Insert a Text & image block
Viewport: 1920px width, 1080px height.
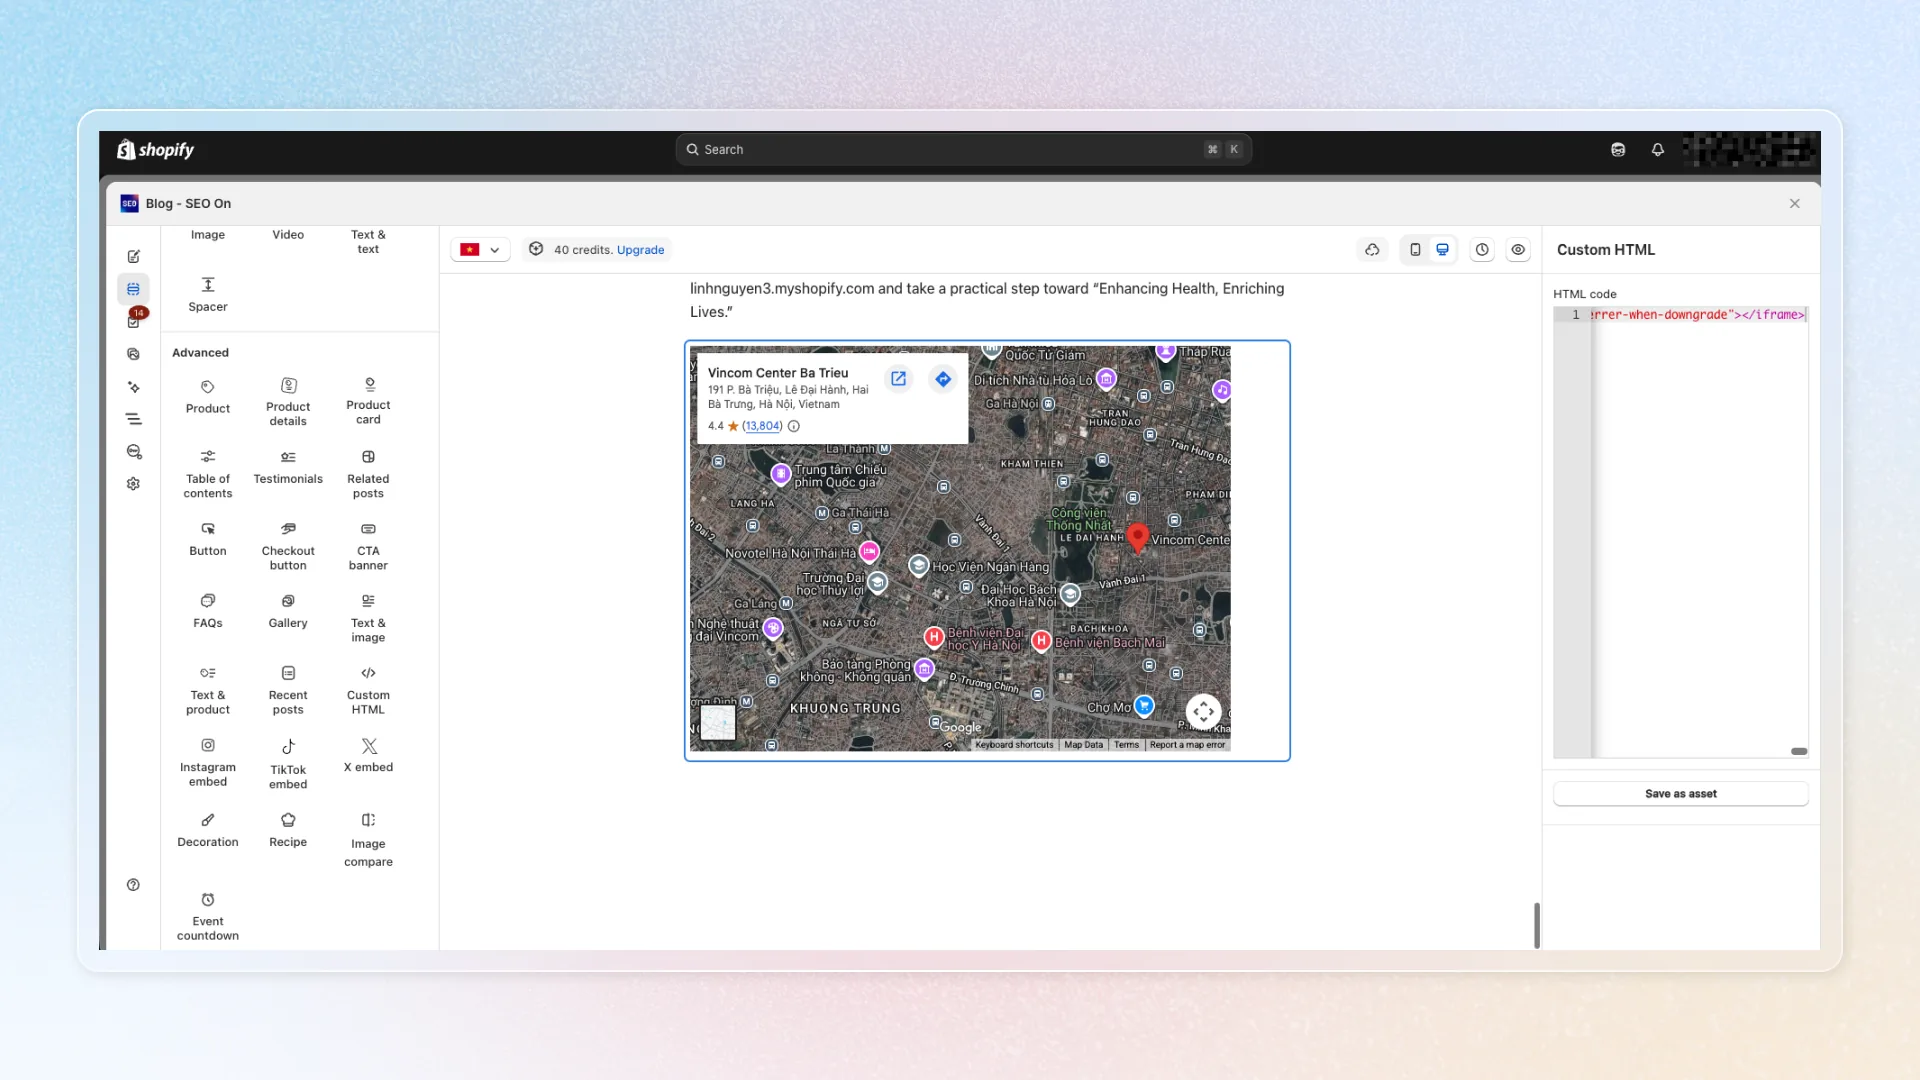tap(368, 618)
